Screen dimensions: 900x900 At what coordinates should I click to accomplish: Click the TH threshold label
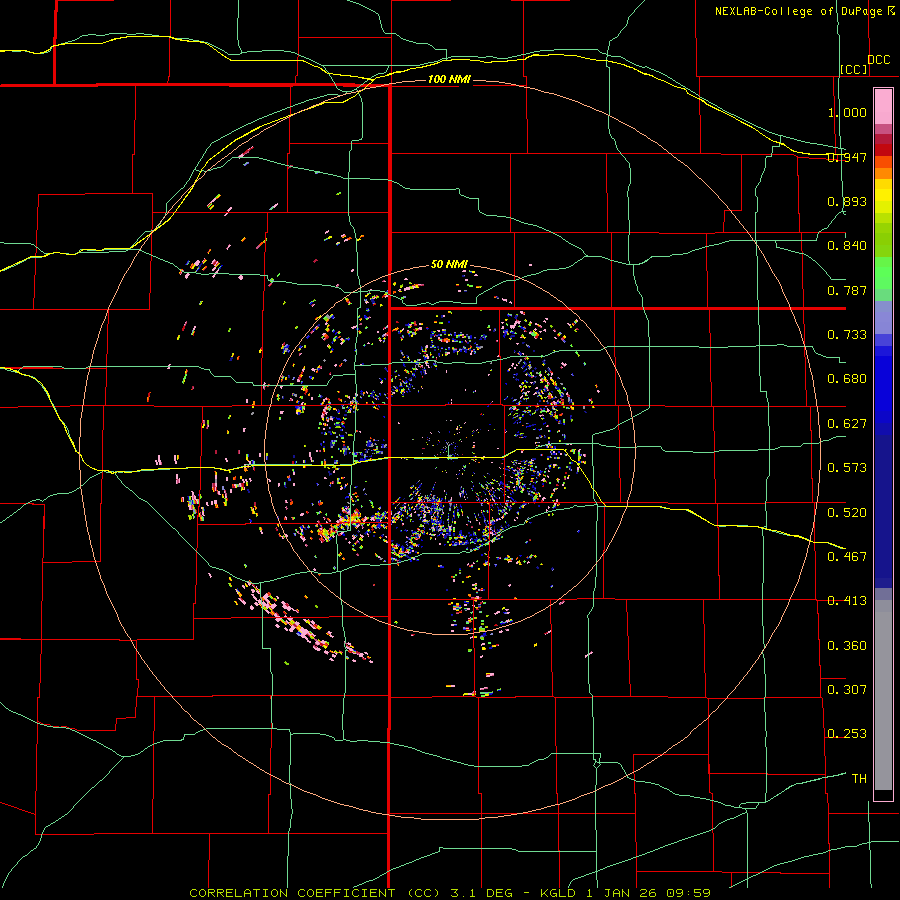pos(859,779)
